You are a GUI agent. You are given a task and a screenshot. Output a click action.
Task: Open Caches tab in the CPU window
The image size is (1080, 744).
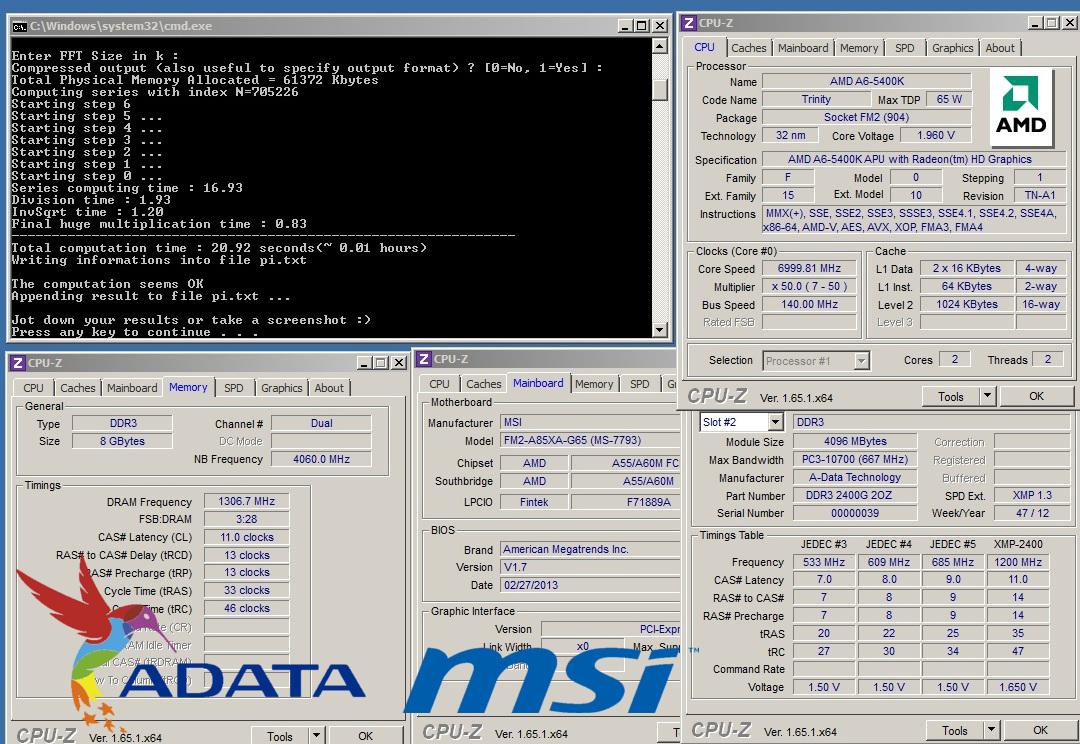[748, 48]
